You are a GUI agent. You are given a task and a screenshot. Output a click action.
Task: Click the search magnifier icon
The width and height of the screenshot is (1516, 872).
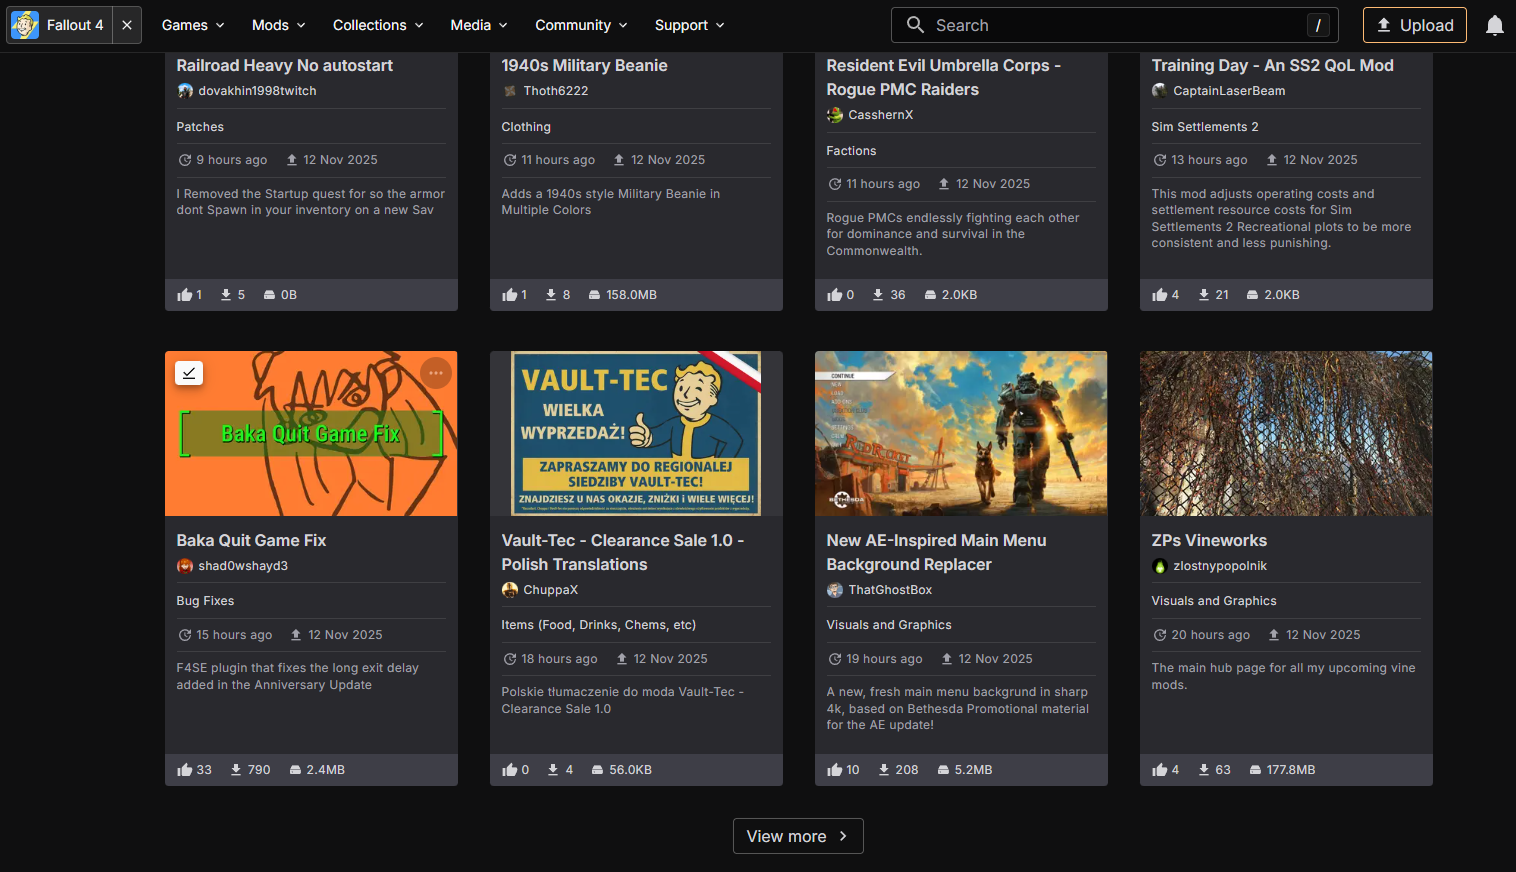tap(915, 25)
